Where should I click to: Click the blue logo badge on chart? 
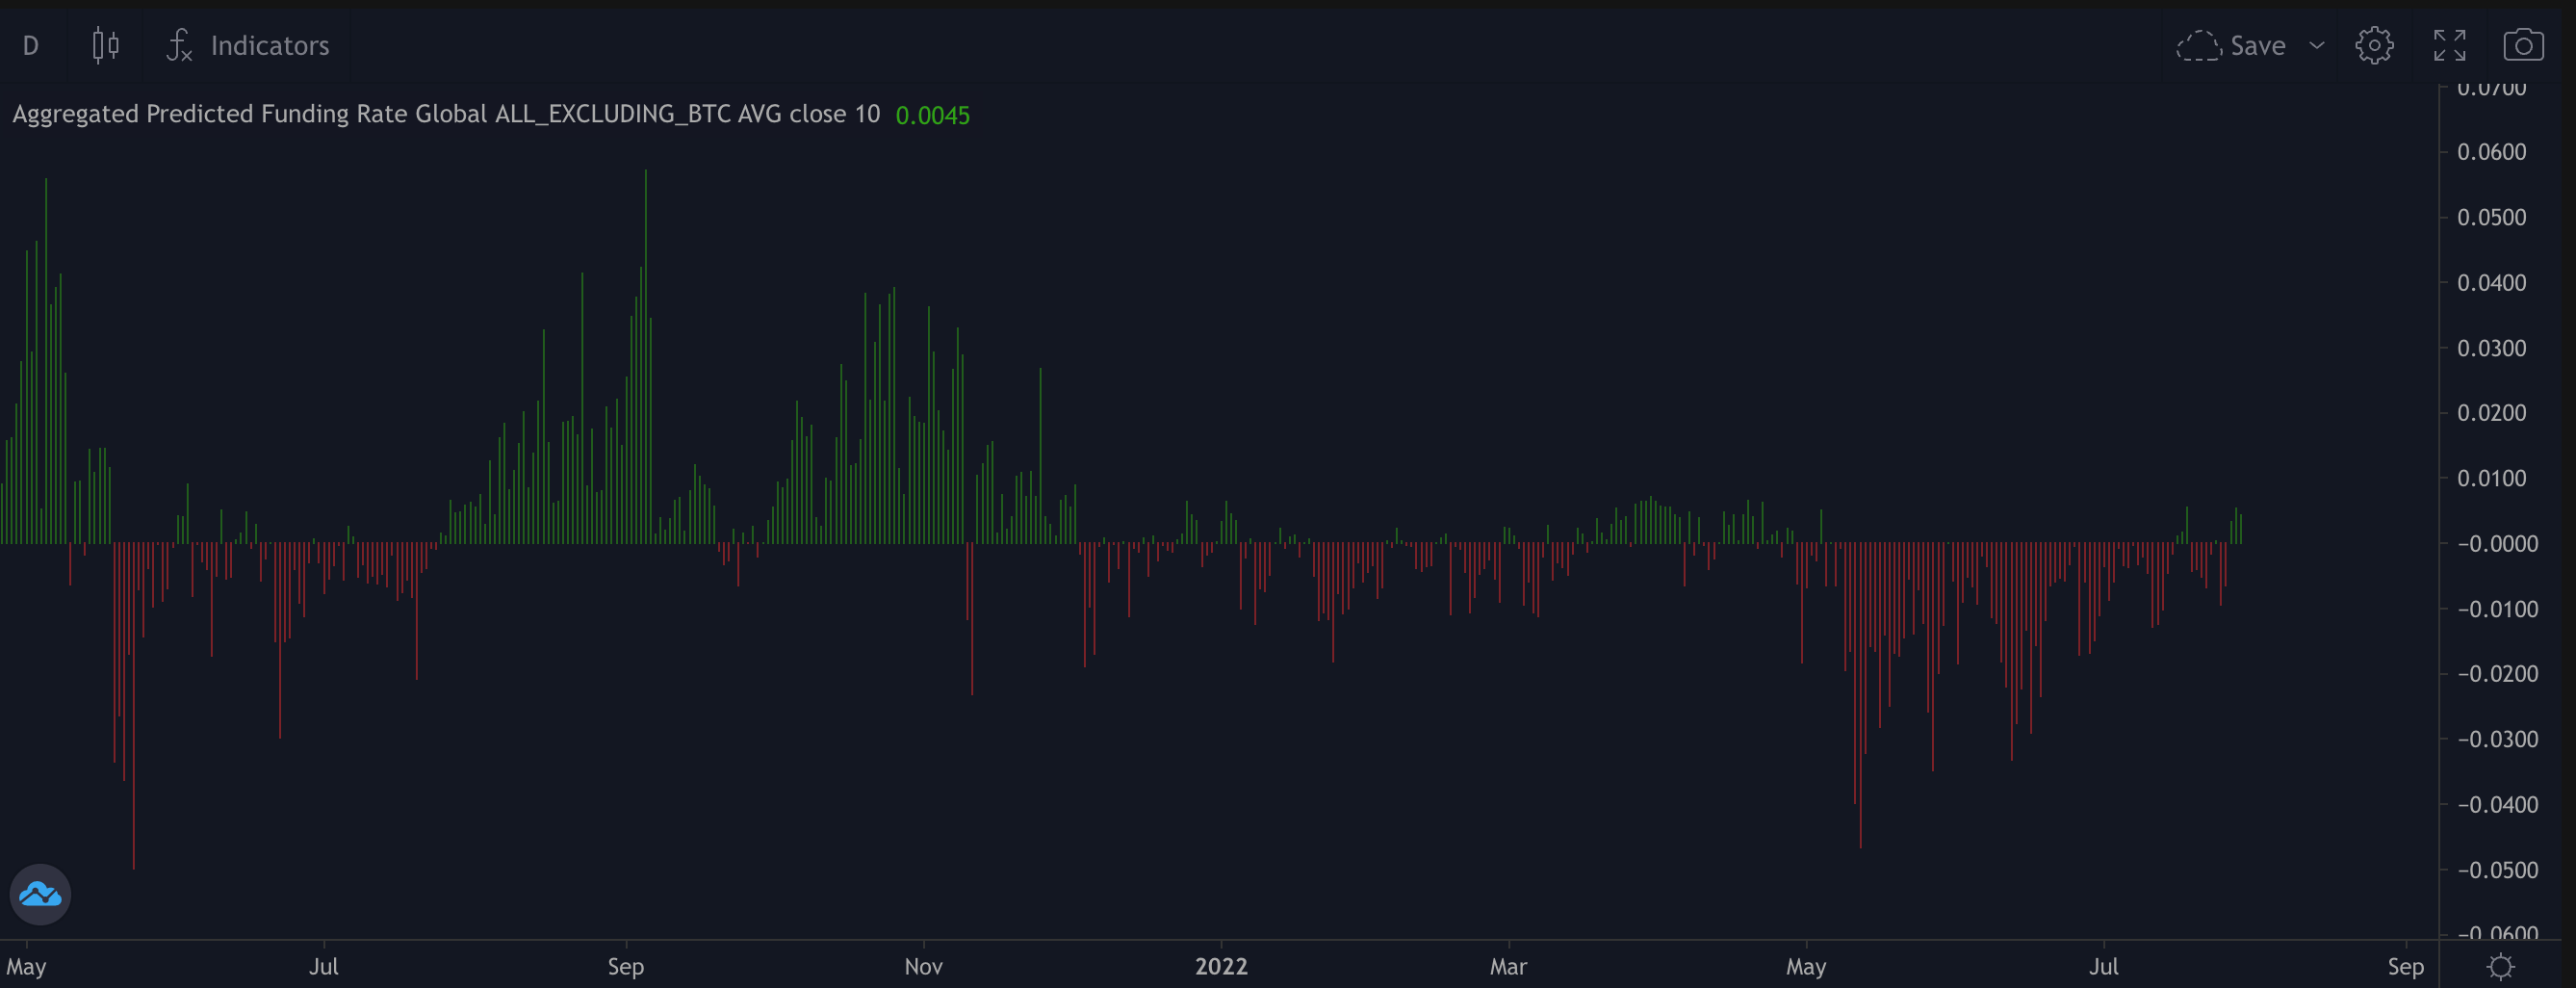[x=40, y=894]
